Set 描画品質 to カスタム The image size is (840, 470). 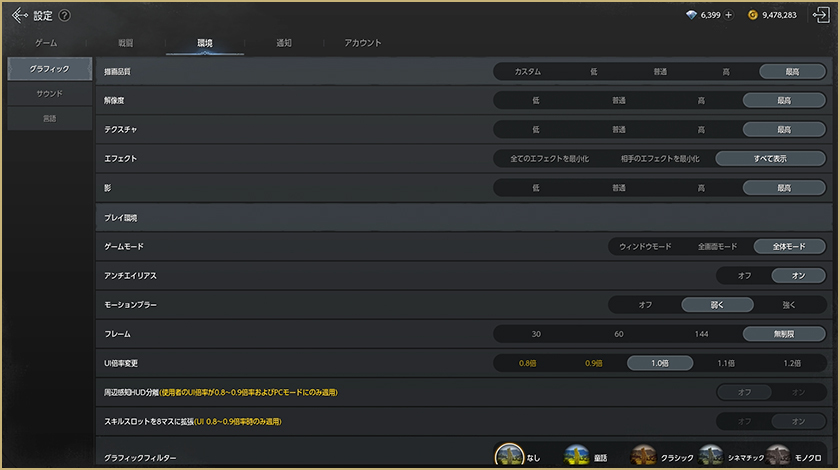click(x=527, y=71)
